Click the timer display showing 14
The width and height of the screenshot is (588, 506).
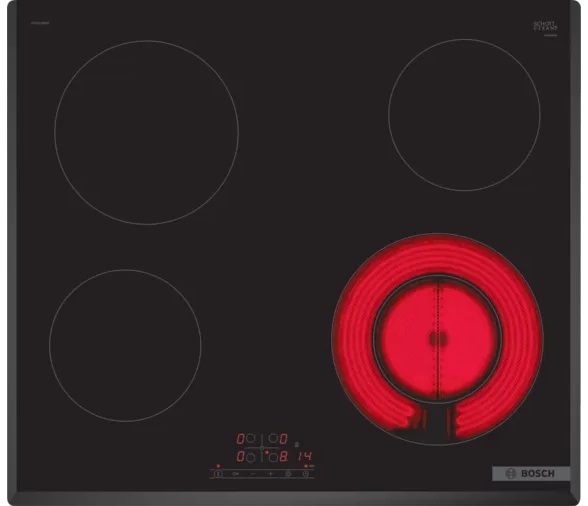[x=305, y=456]
